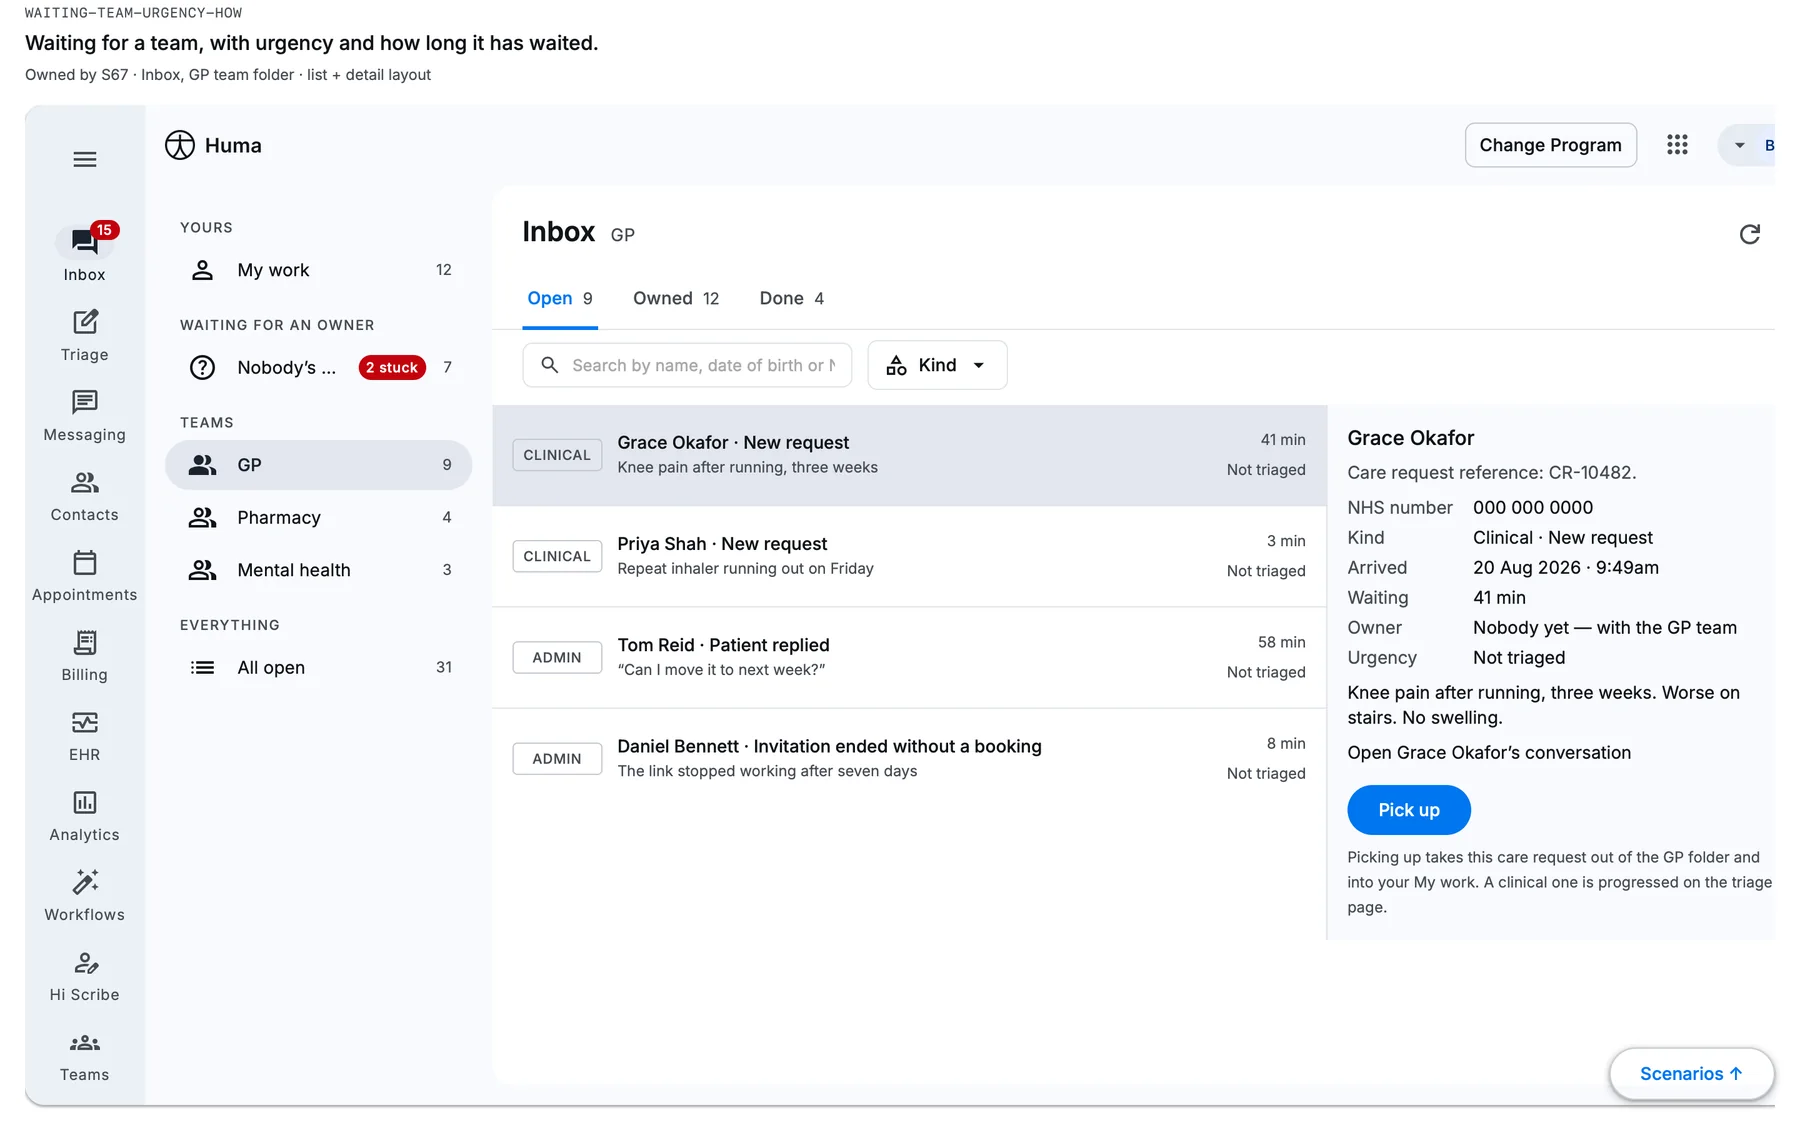1800x1125 pixels.
Task: Click the Change Program button
Action: [1551, 145]
